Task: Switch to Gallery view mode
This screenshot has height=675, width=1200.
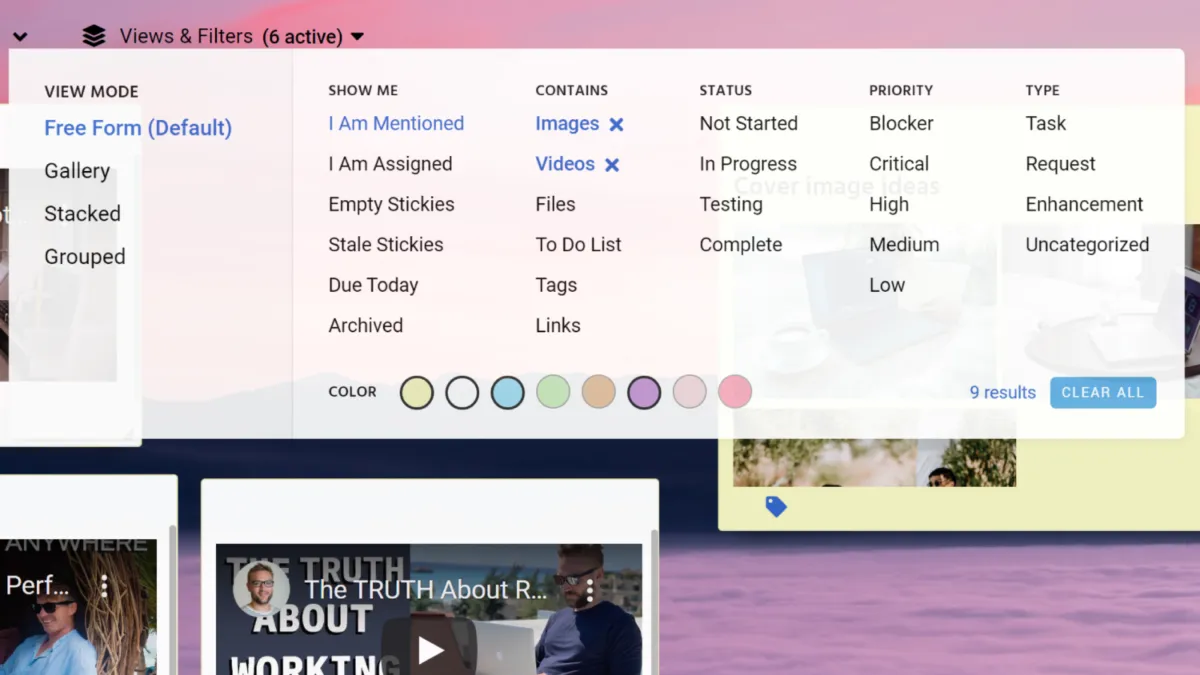Action: pos(77,171)
